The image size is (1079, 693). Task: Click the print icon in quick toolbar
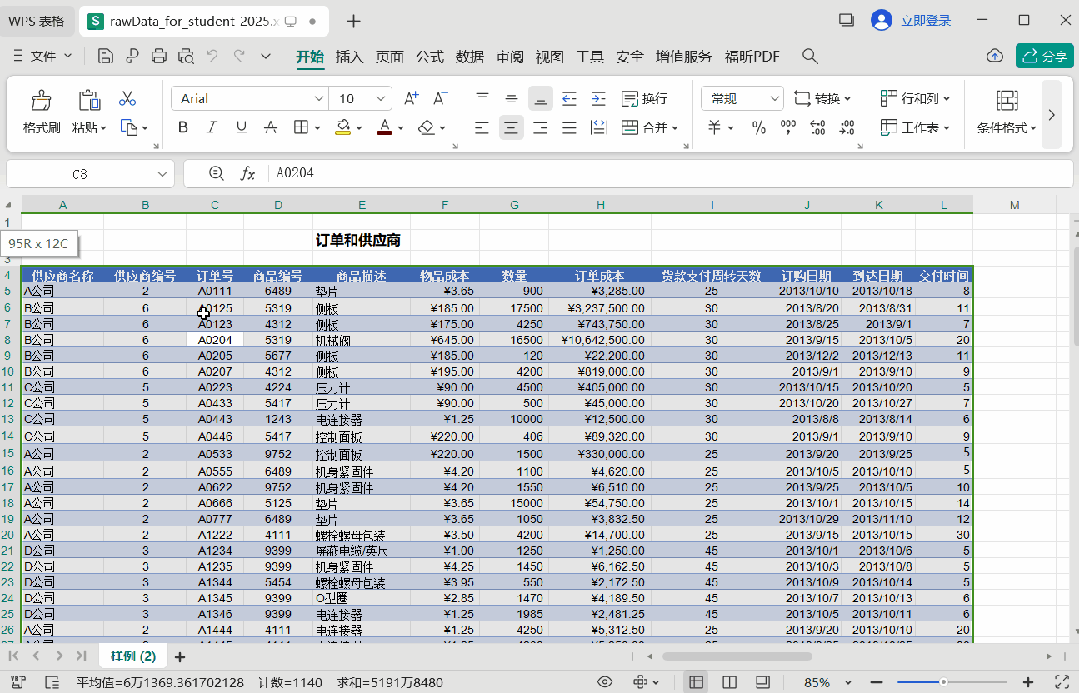pyautogui.click(x=159, y=56)
